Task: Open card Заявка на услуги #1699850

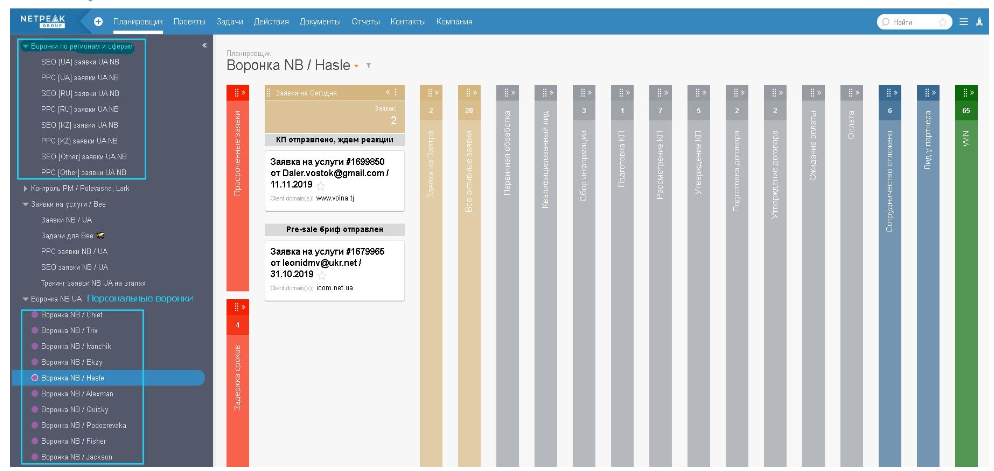Action: click(x=334, y=181)
